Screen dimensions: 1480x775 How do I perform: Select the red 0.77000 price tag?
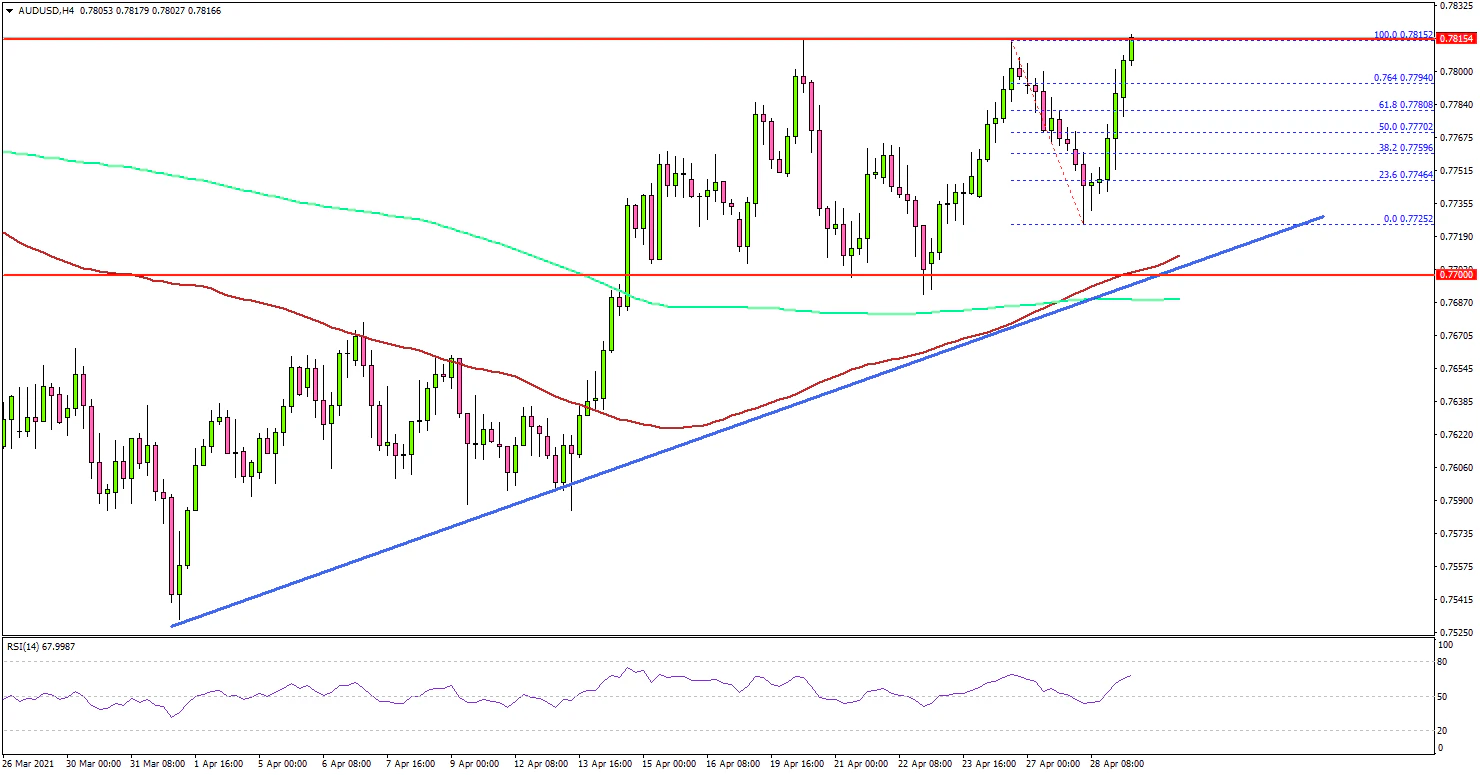coord(1455,273)
